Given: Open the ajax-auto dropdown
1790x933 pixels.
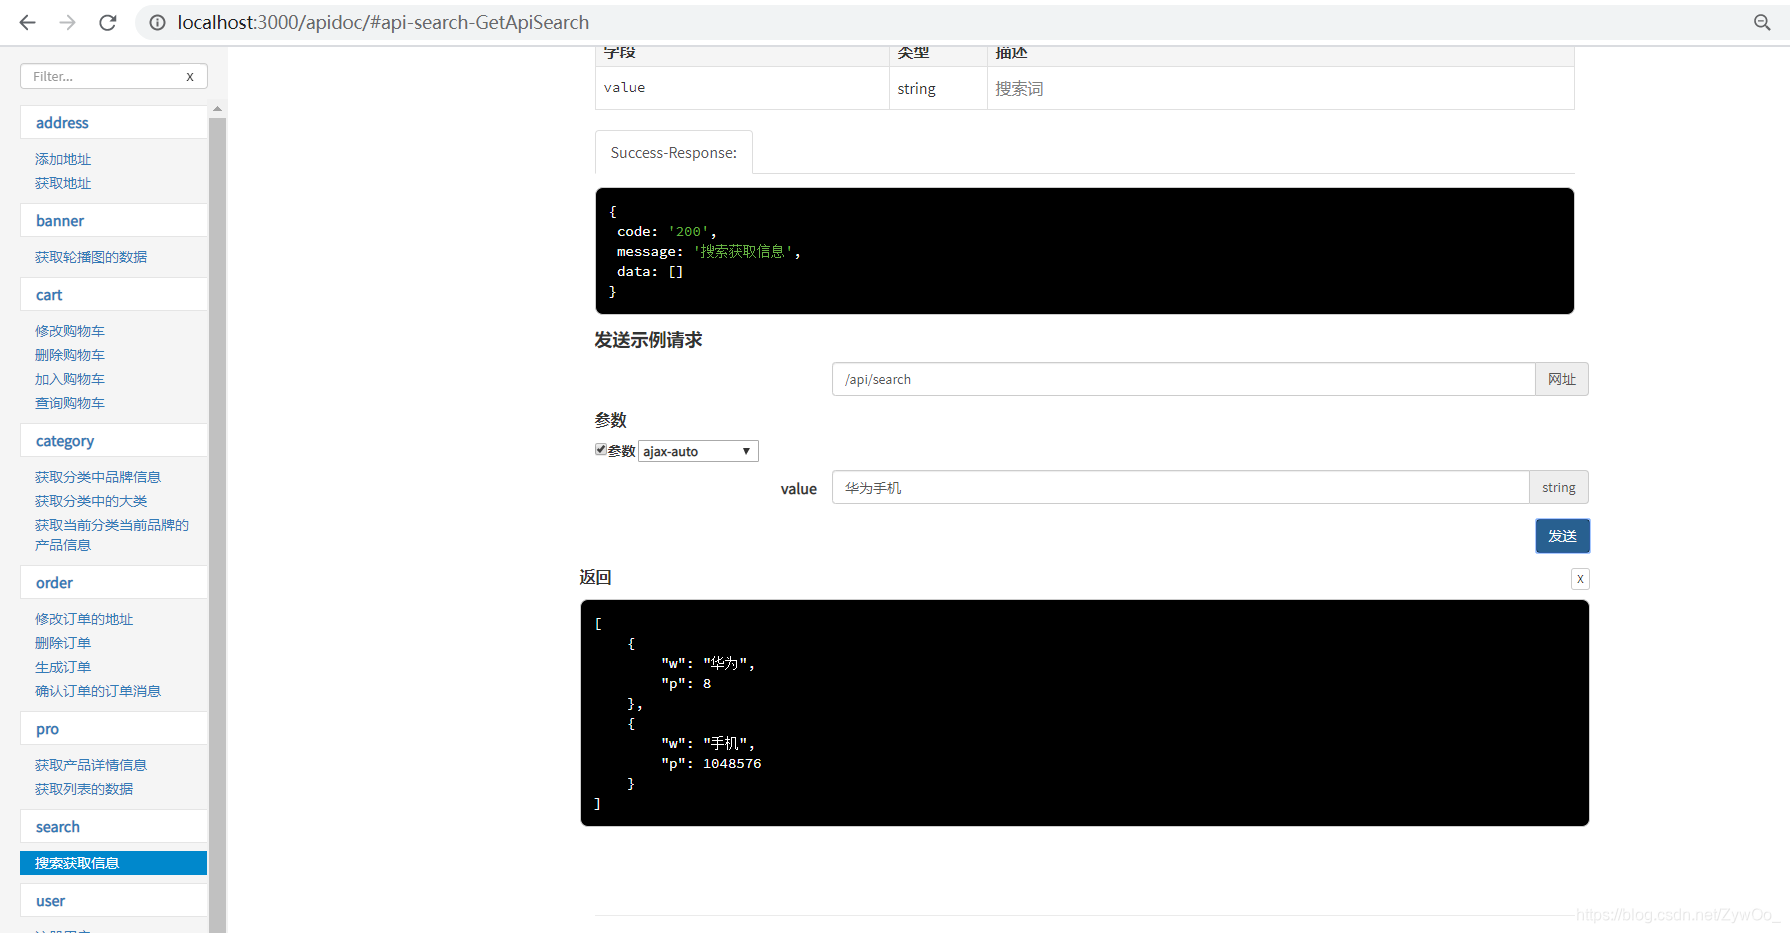Looking at the screenshot, I should coord(698,451).
